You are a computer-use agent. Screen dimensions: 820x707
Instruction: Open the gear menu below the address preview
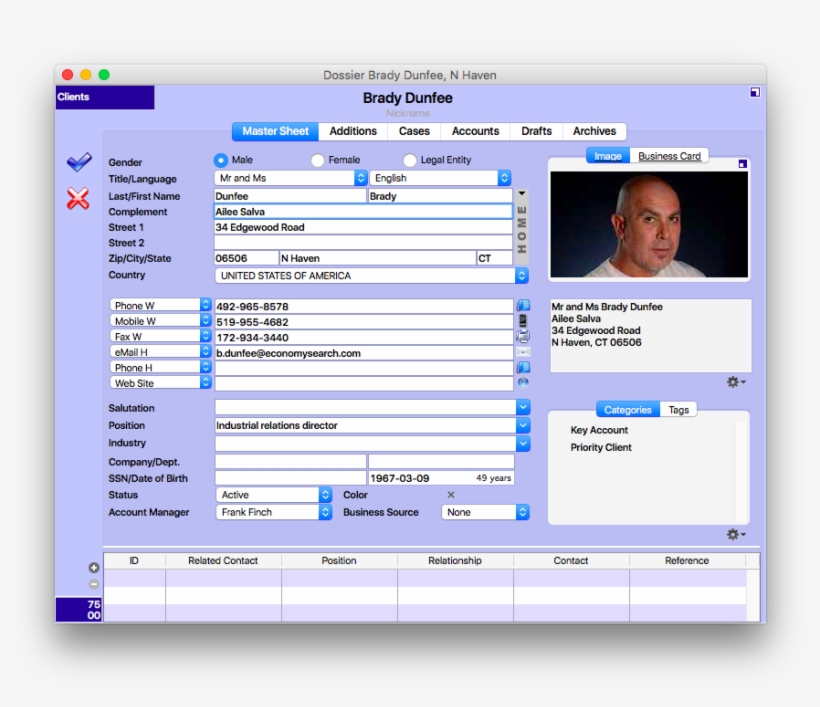[735, 381]
